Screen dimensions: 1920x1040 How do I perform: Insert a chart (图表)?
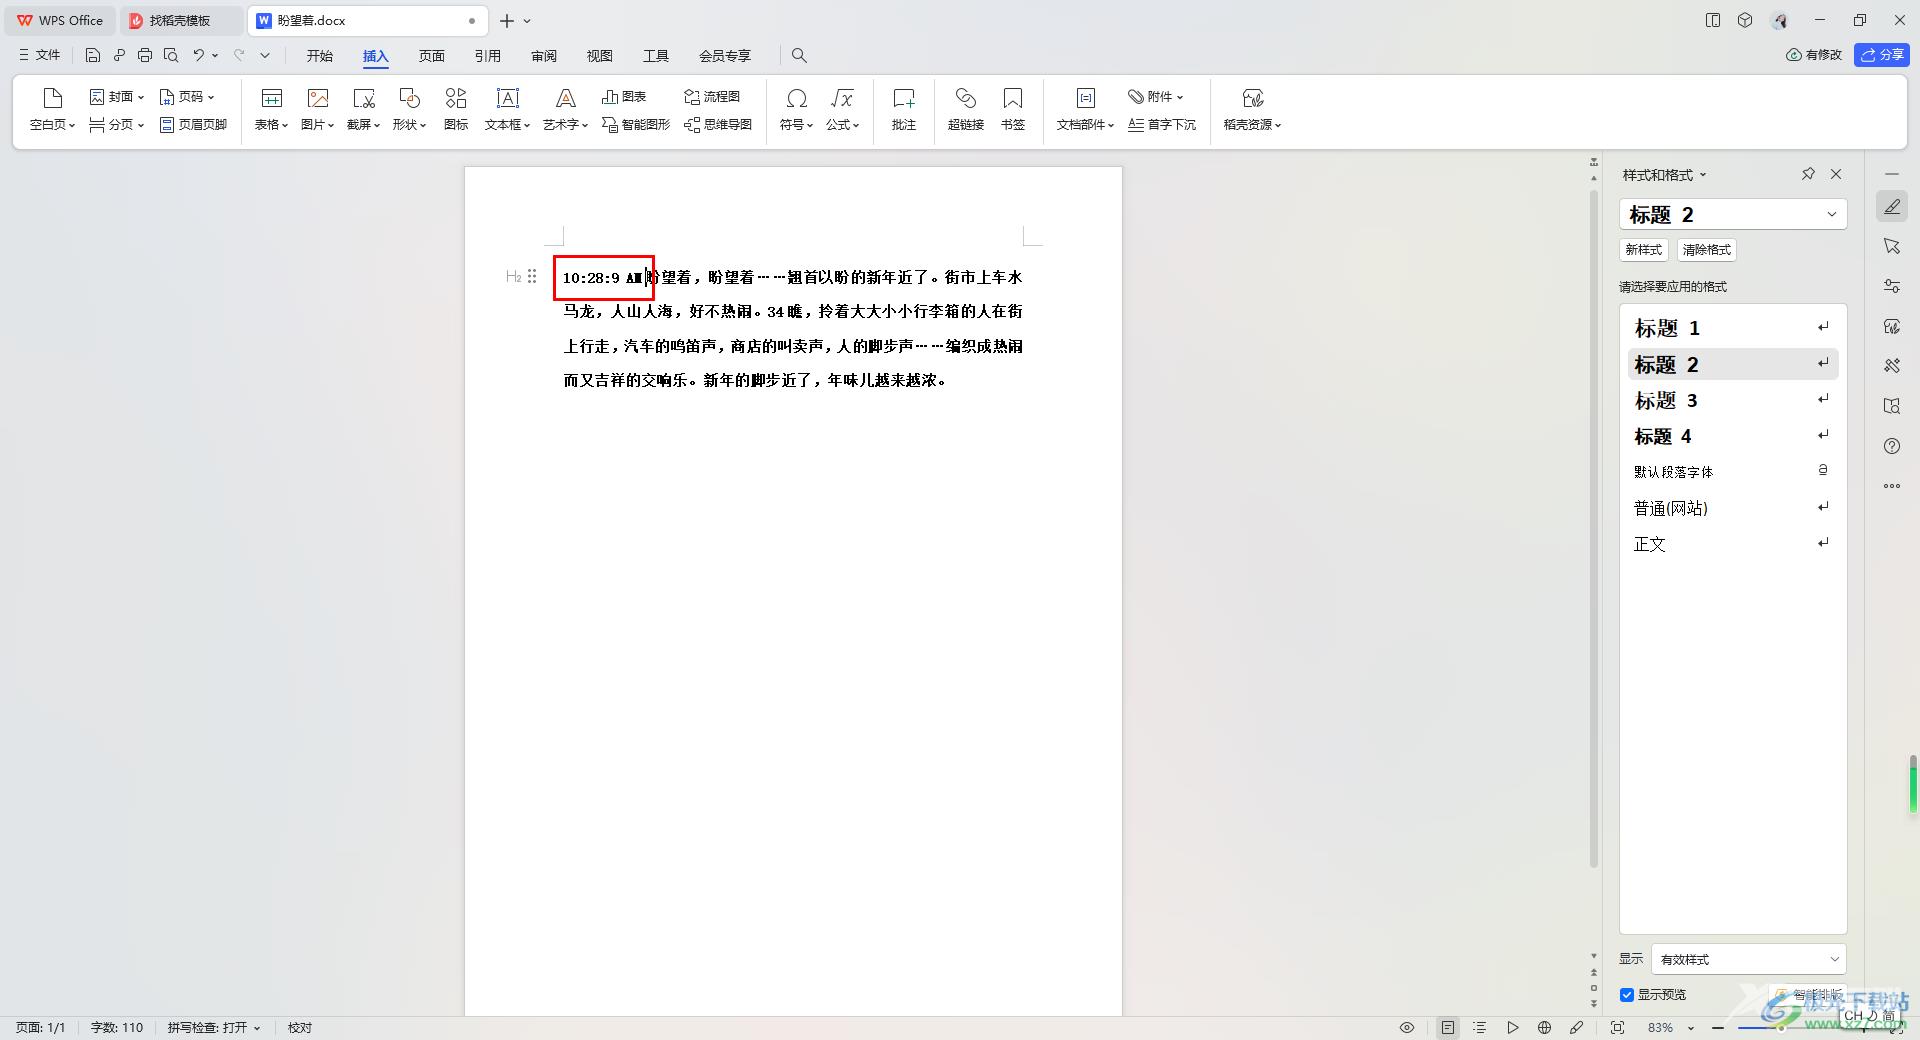[624, 97]
